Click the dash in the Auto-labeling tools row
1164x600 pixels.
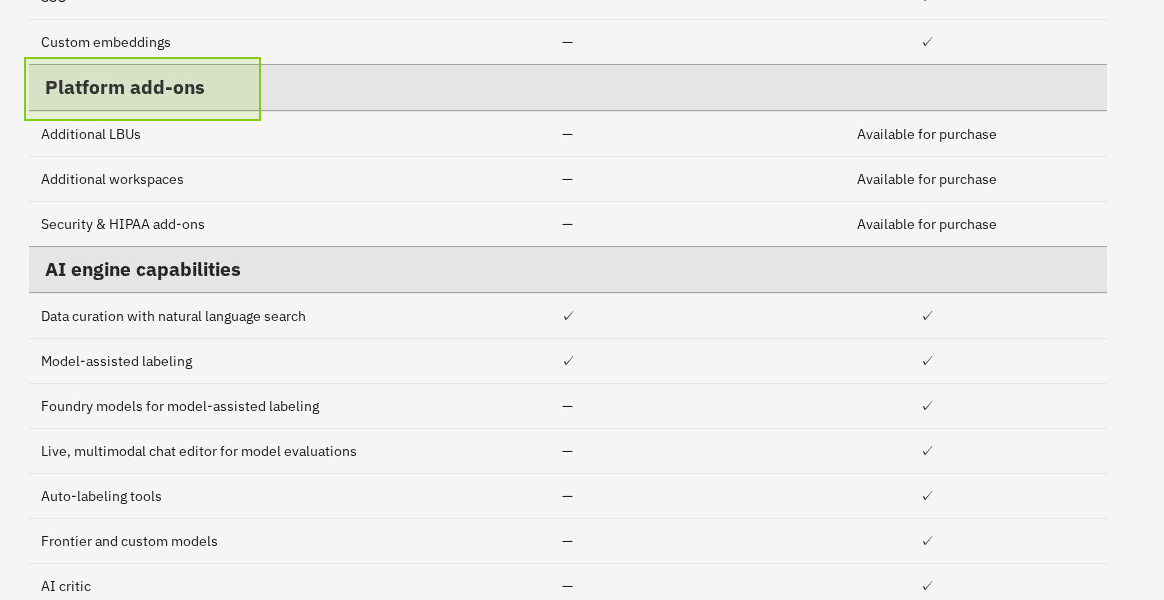point(567,496)
